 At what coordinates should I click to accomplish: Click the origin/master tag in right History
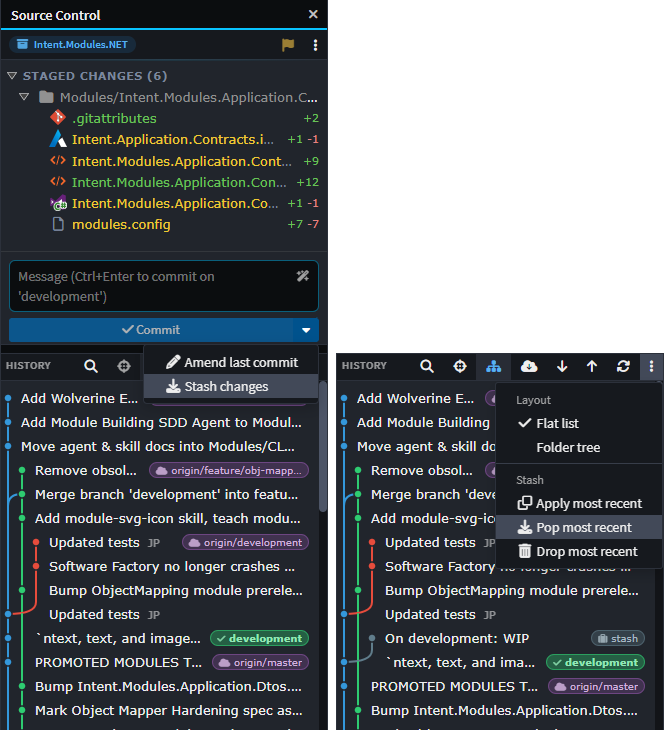coord(596,687)
